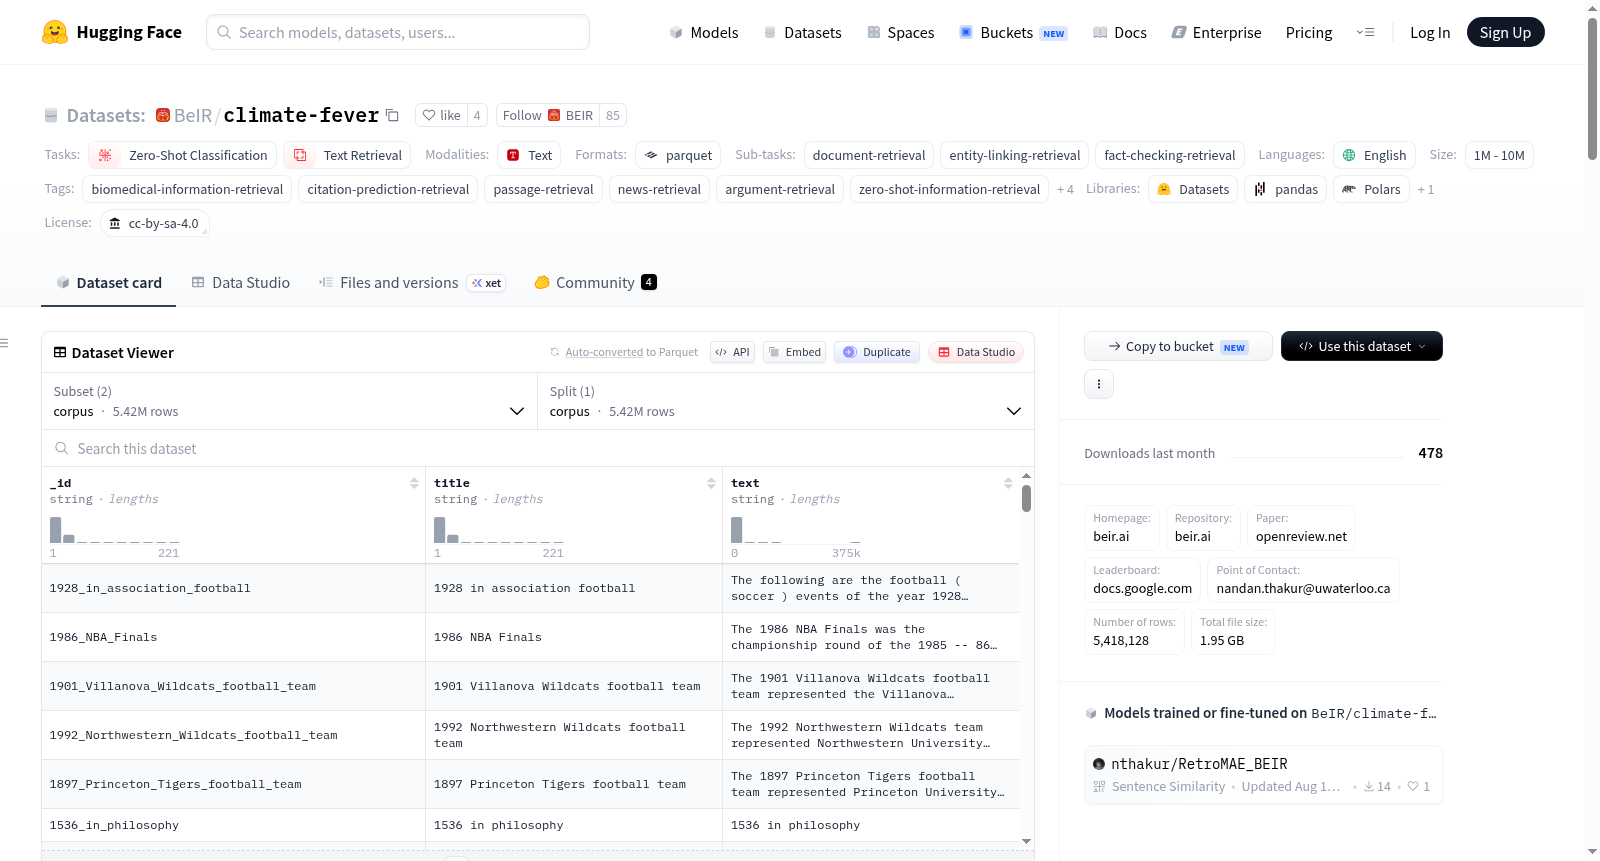Open Docs in top navigation
This screenshot has height=861, width=1600.
[x=1119, y=32]
